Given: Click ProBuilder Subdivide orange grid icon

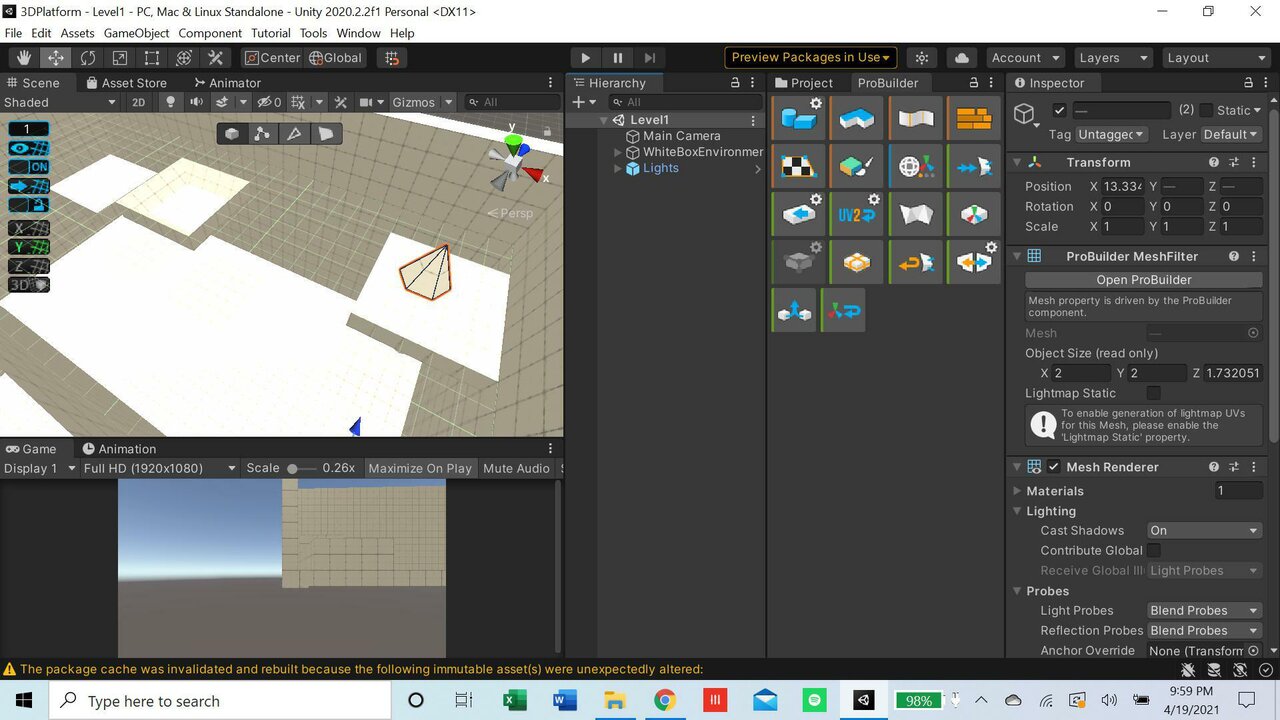Looking at the screenshot, I should point(857,262).
